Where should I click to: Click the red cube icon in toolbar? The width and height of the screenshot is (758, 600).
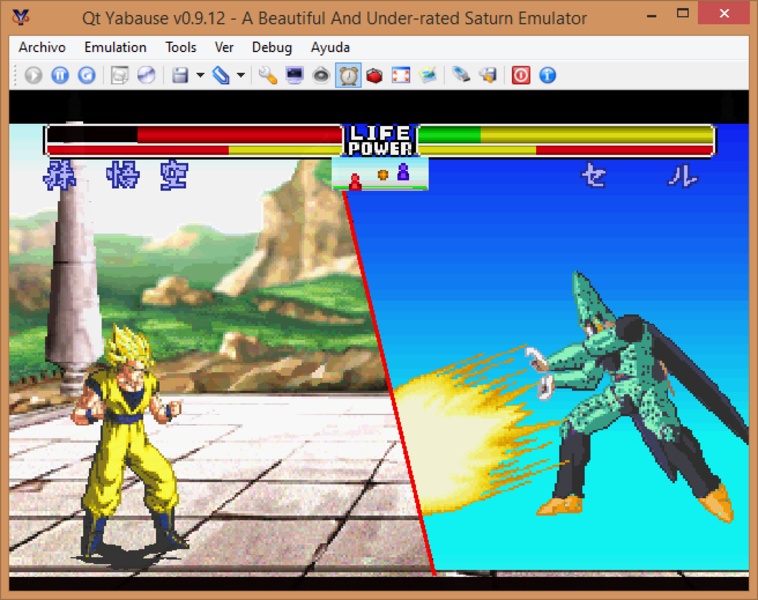pos(374,75)
